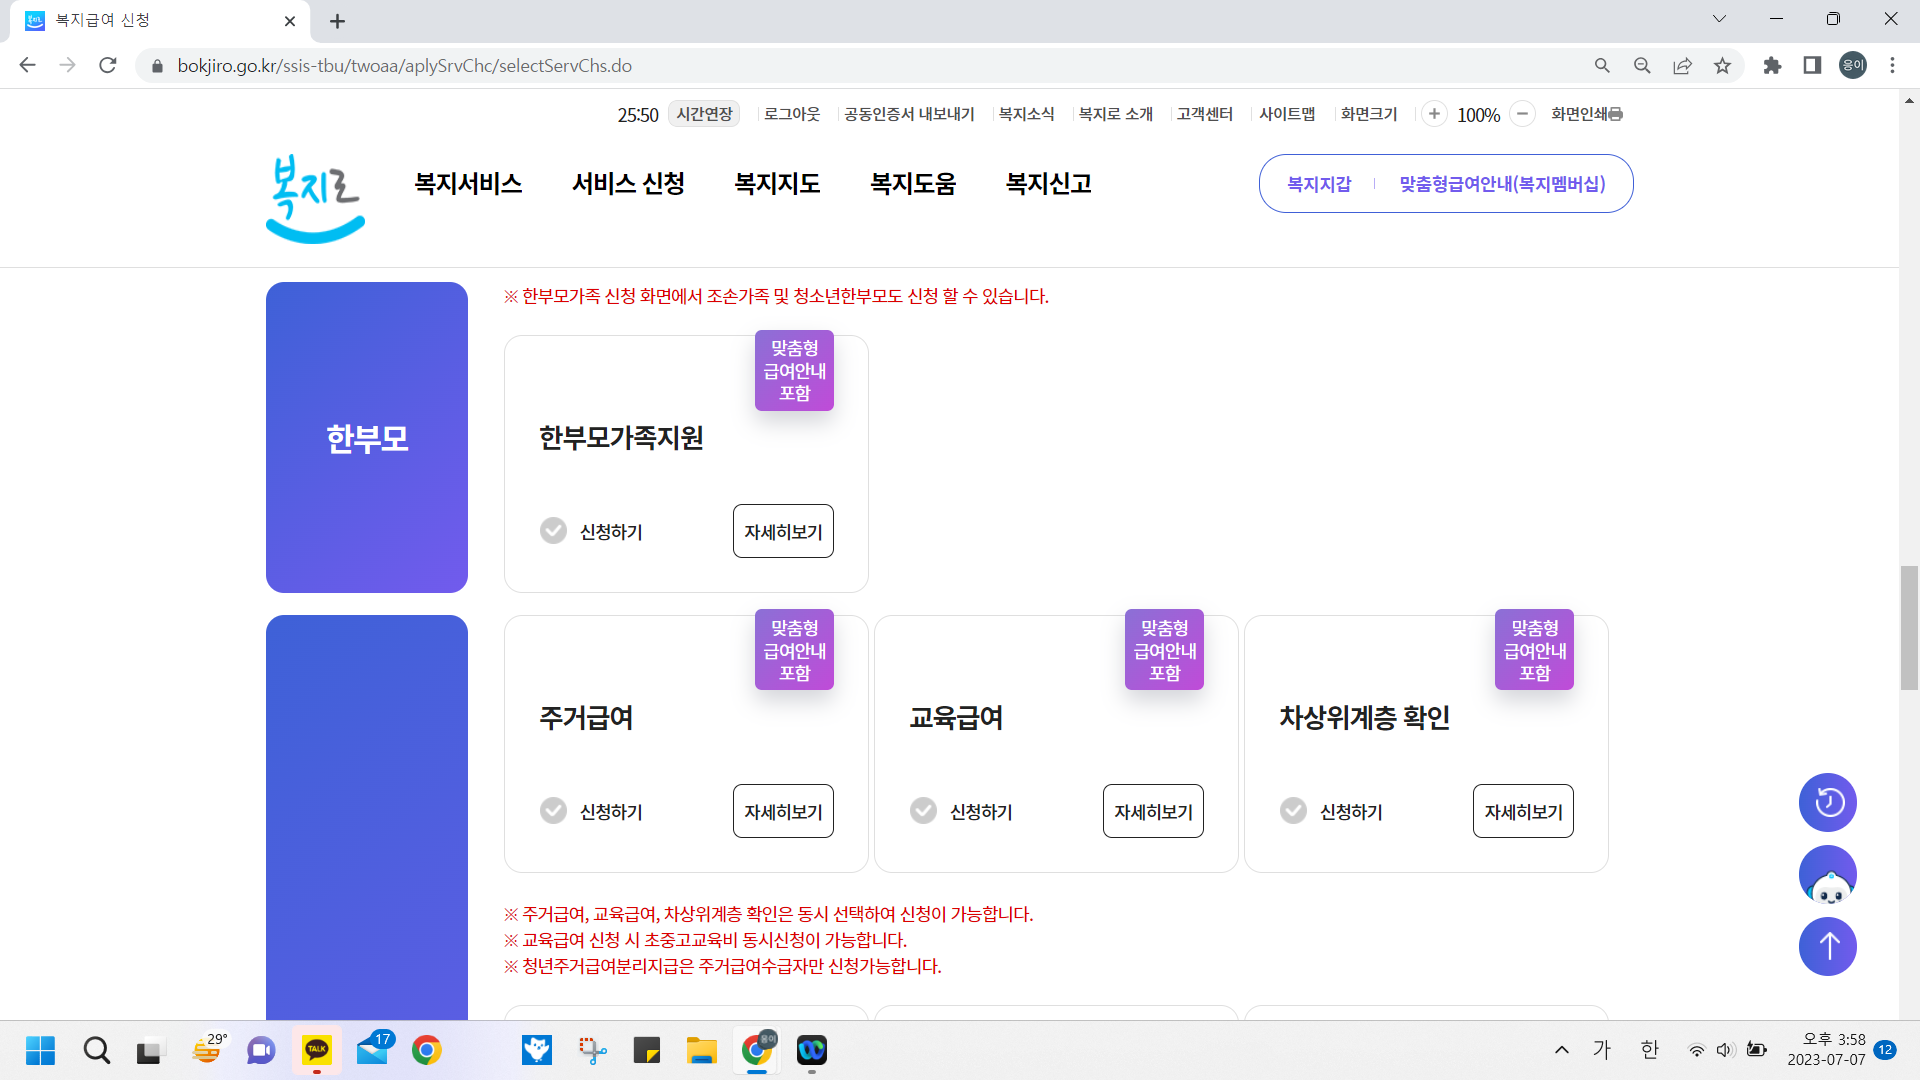Open the browser tab search chevron
Screen dimensions: 1920x1080
pos(1719,18)
